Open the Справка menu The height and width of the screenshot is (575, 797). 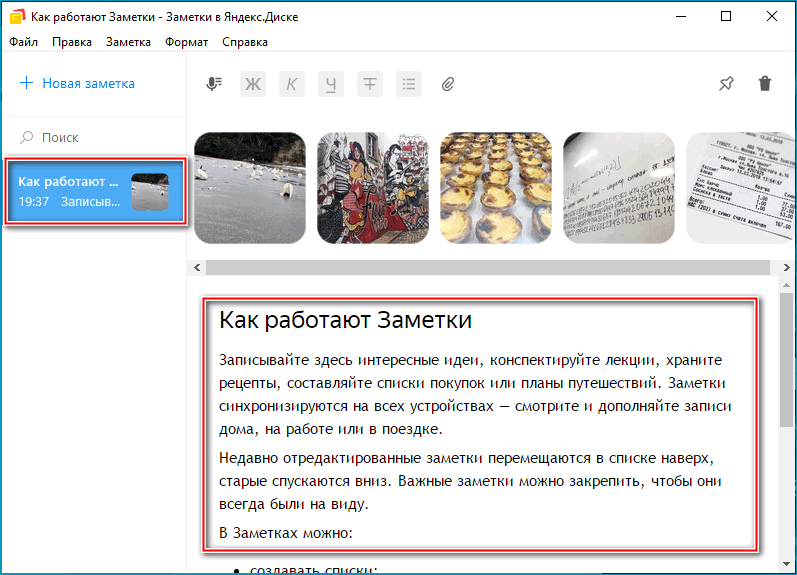click(244, 42)
